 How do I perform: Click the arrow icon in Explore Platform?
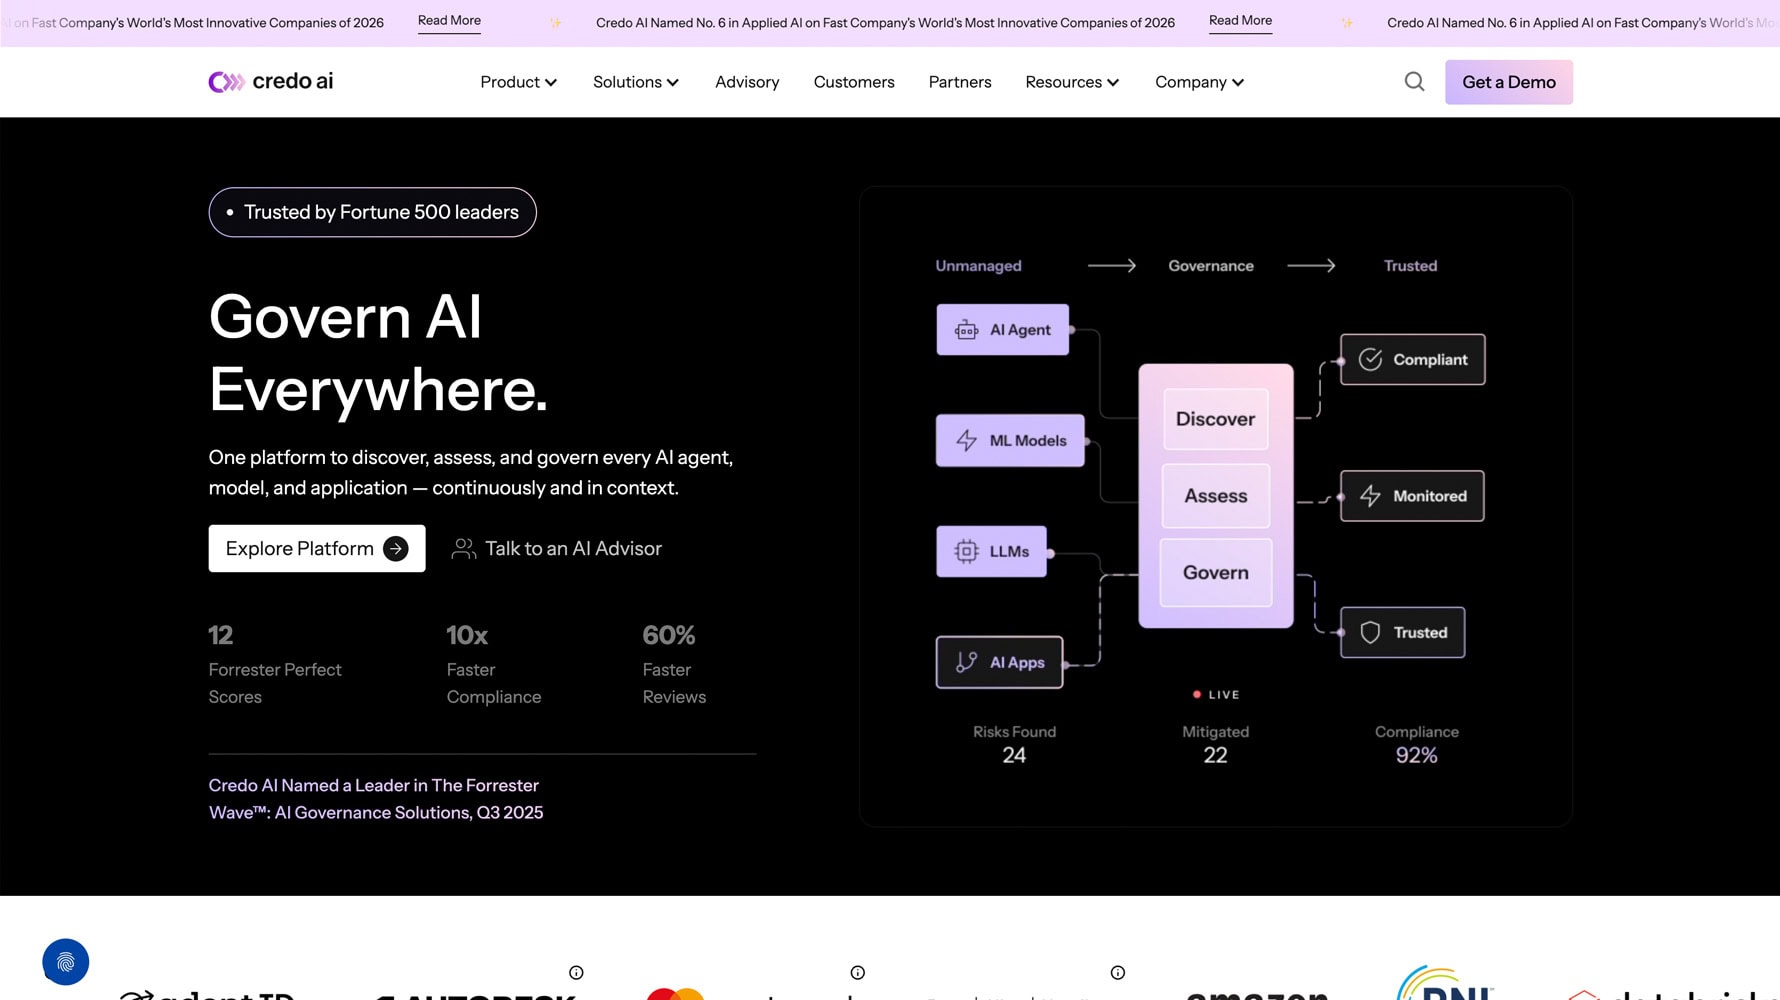pos(396,549)
